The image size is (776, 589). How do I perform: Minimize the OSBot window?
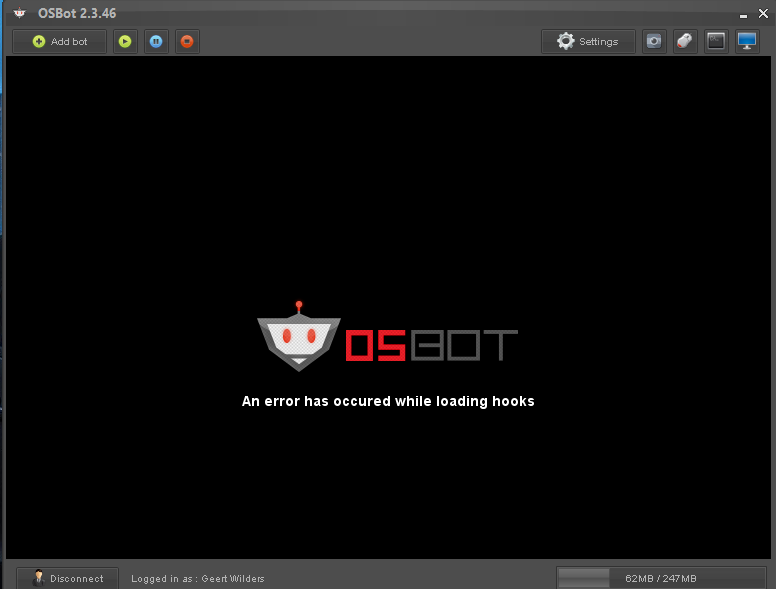click(743, 15)
